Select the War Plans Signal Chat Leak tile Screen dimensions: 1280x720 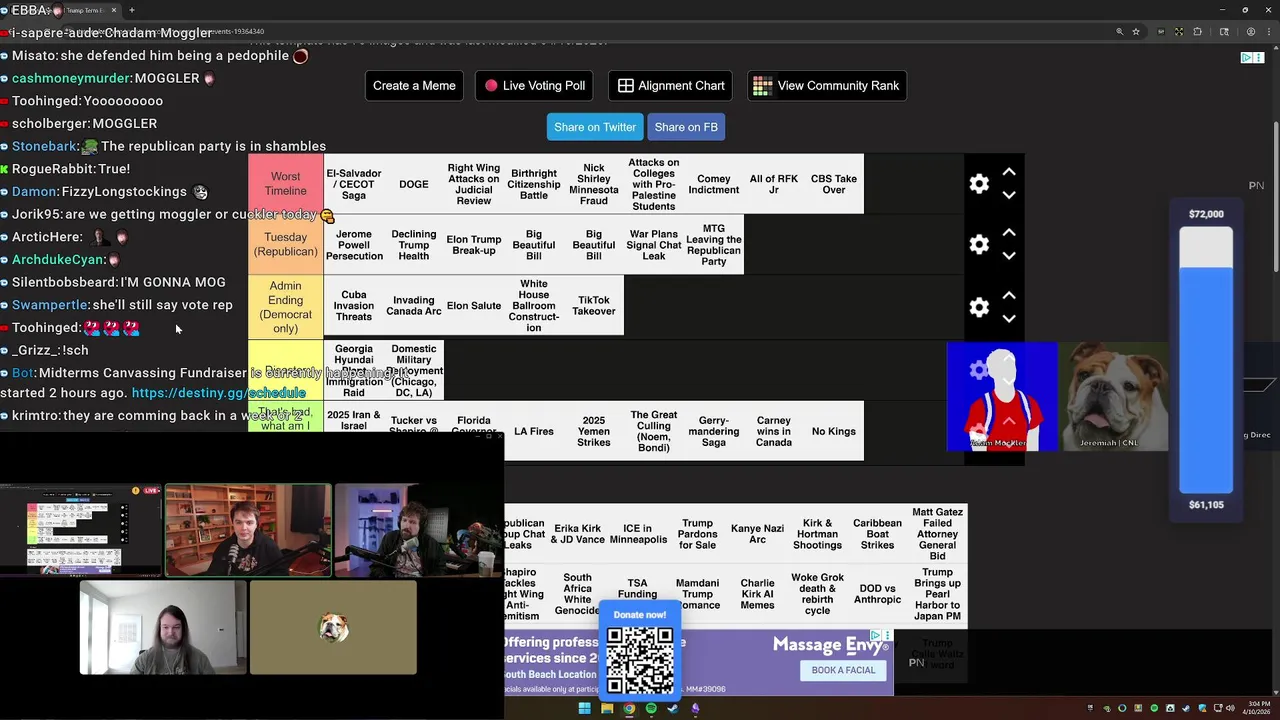tap(654, 244)
